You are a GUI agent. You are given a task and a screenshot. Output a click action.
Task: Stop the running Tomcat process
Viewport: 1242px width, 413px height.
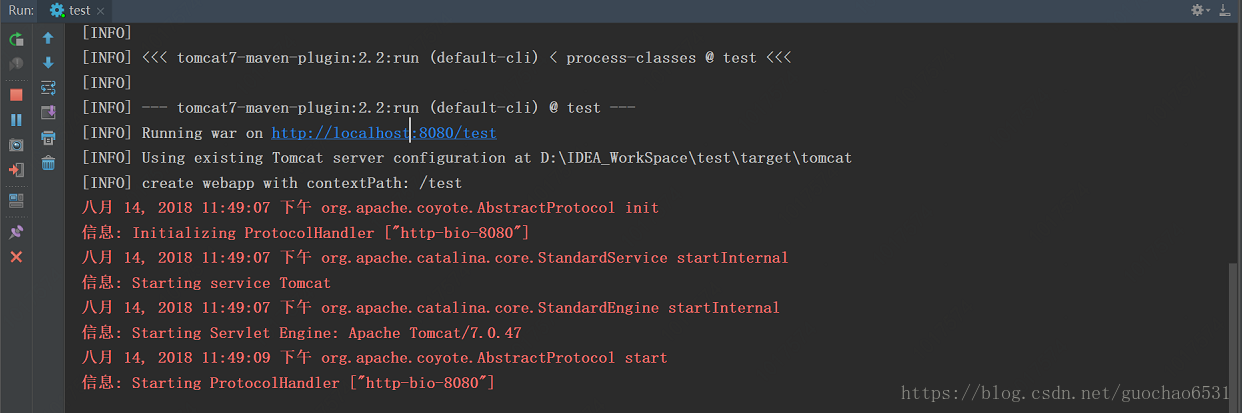(x=16, y=94)
